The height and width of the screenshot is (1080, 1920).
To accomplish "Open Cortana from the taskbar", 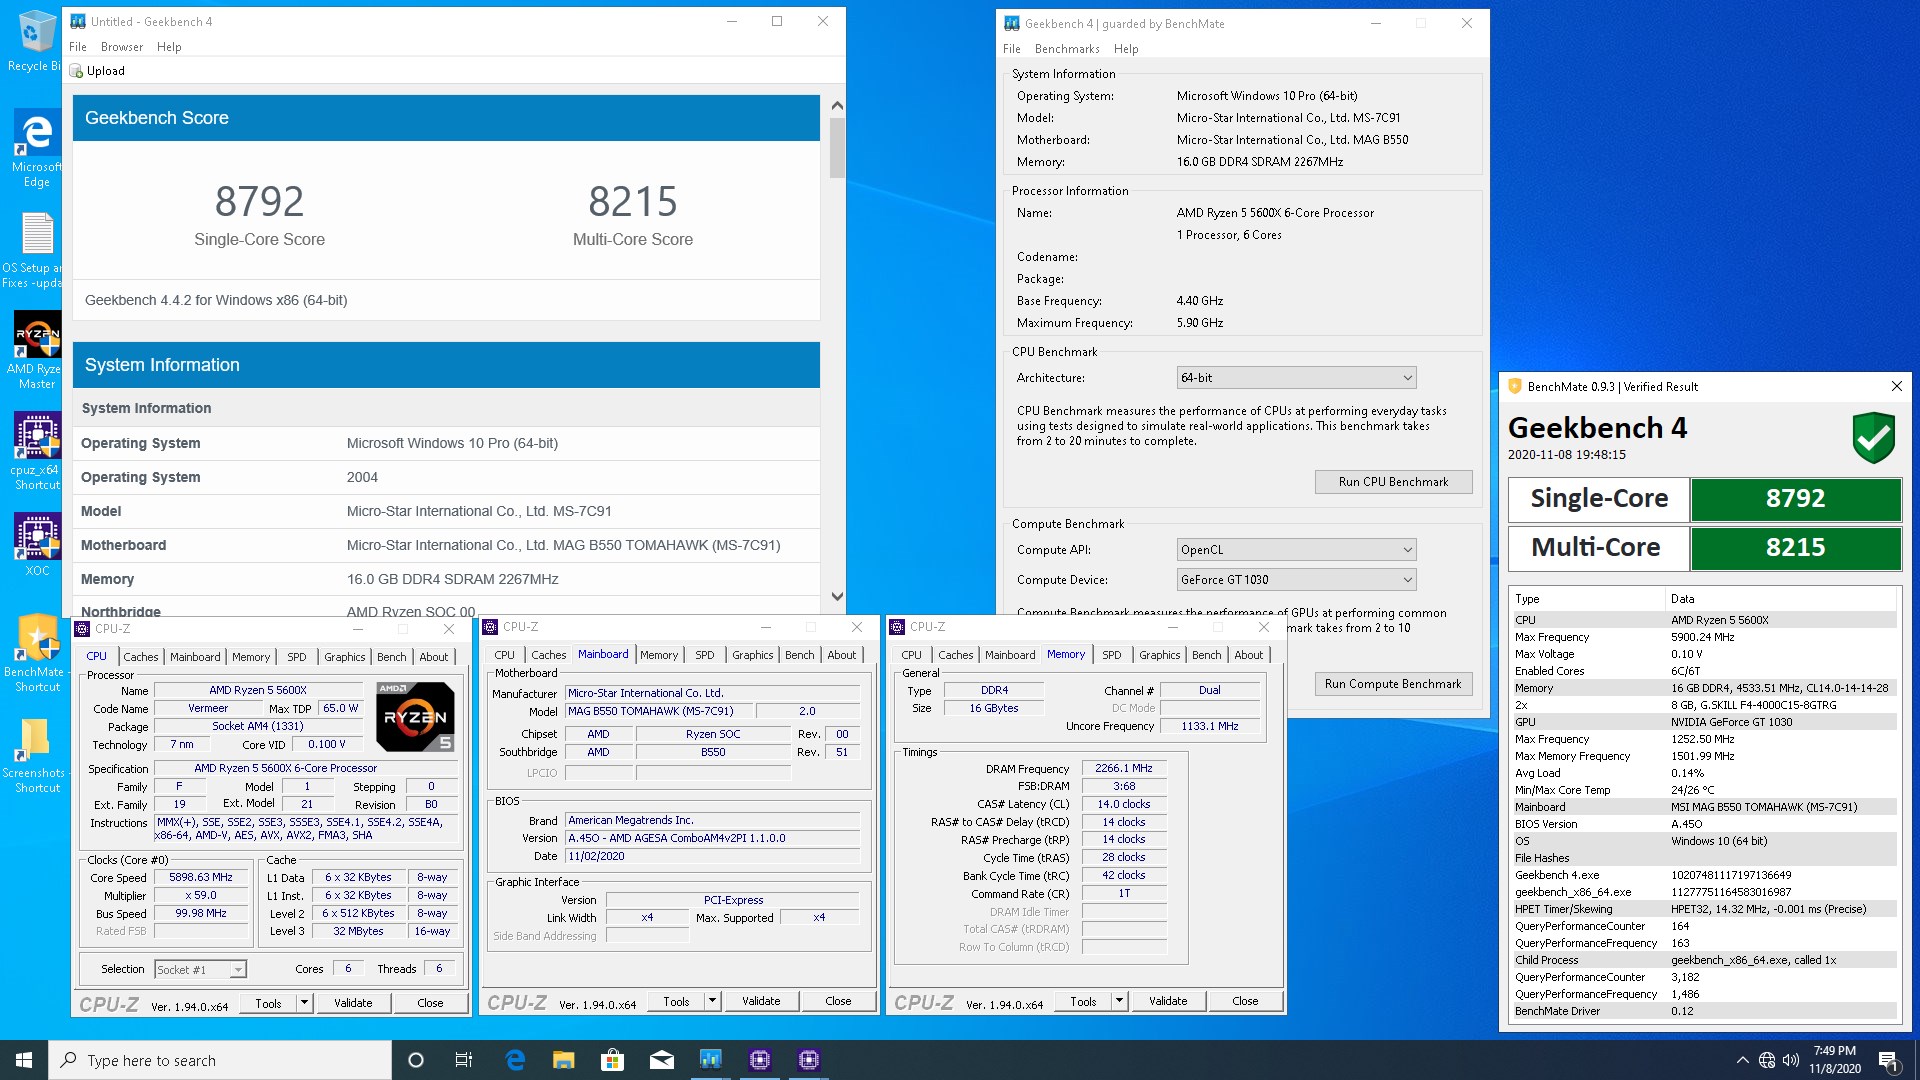I will point(416,1060).
